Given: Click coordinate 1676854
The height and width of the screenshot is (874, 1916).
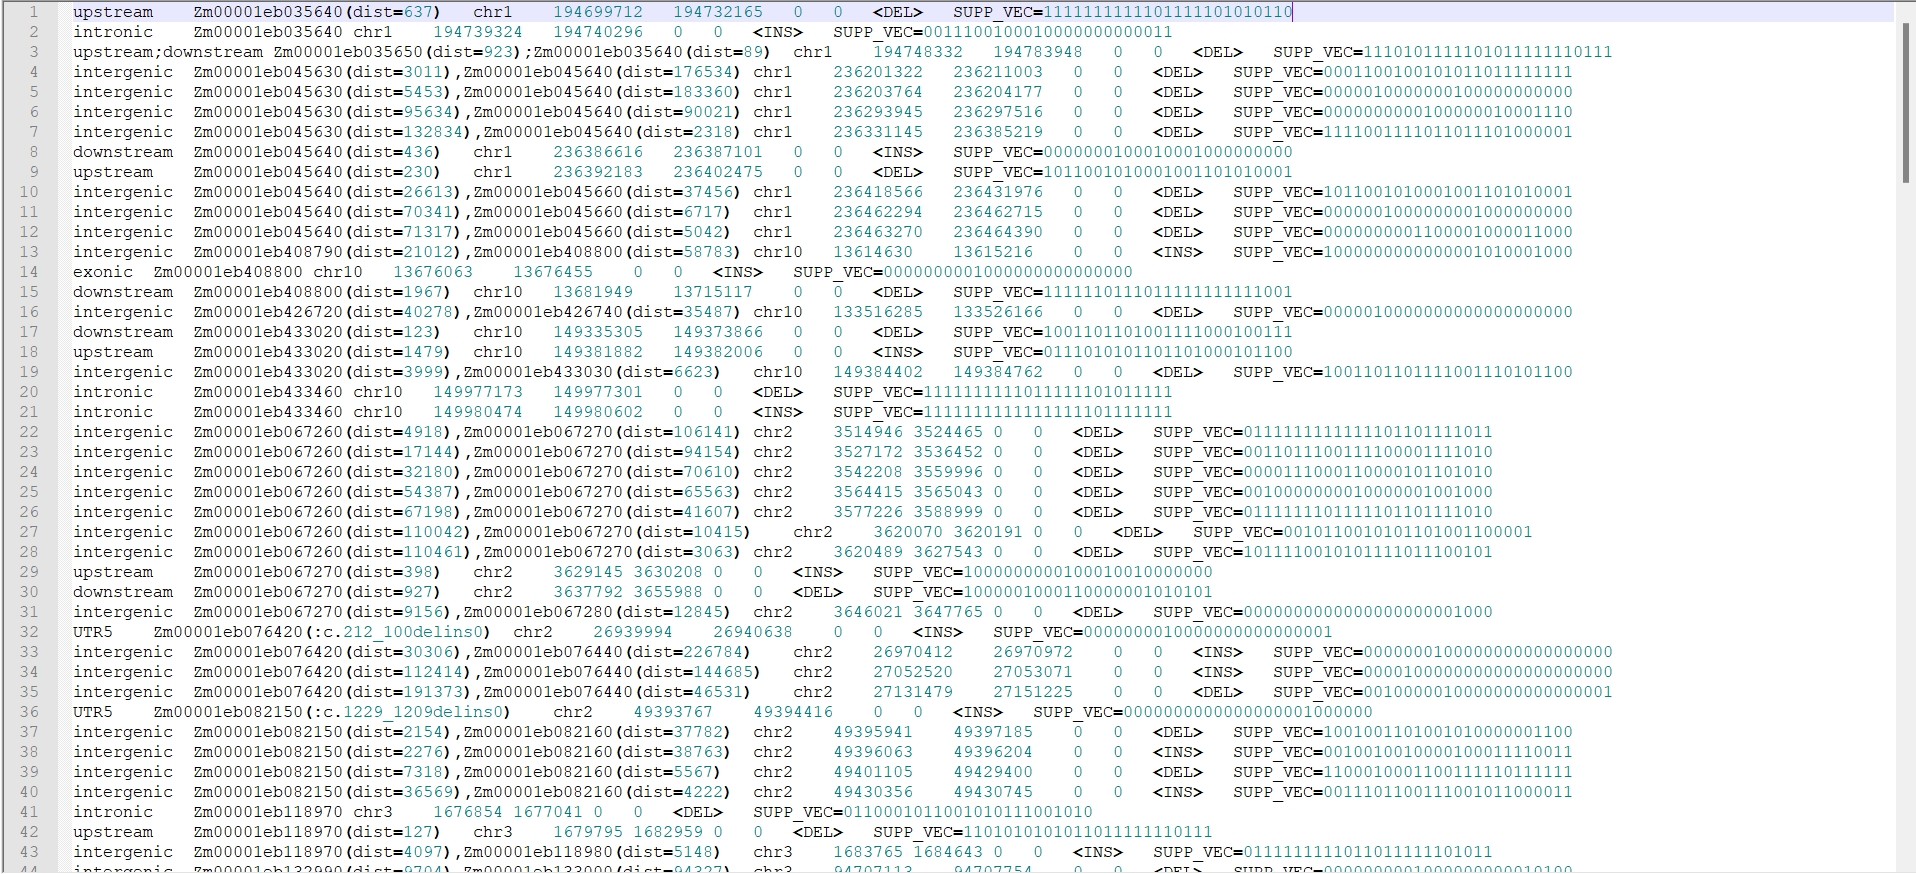Looking at the screenshot, I should [468, 812].
